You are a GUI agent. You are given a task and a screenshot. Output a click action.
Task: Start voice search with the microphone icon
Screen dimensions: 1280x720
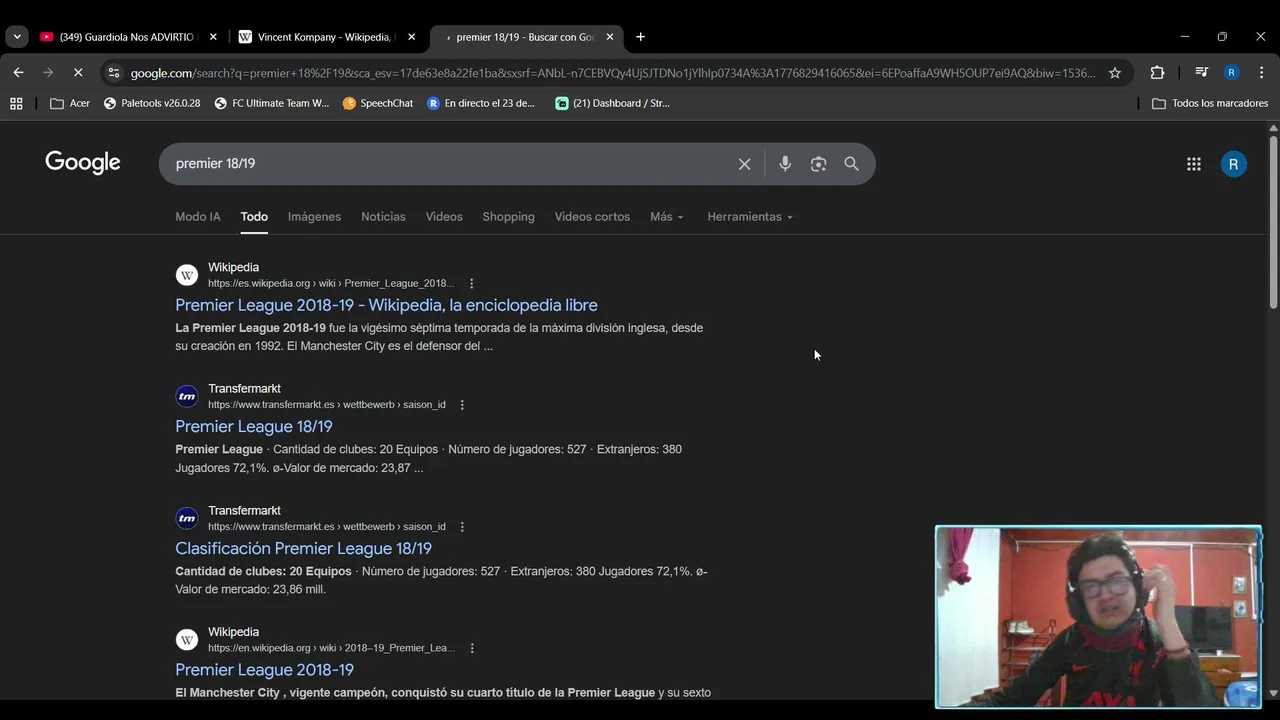(785, 164)
